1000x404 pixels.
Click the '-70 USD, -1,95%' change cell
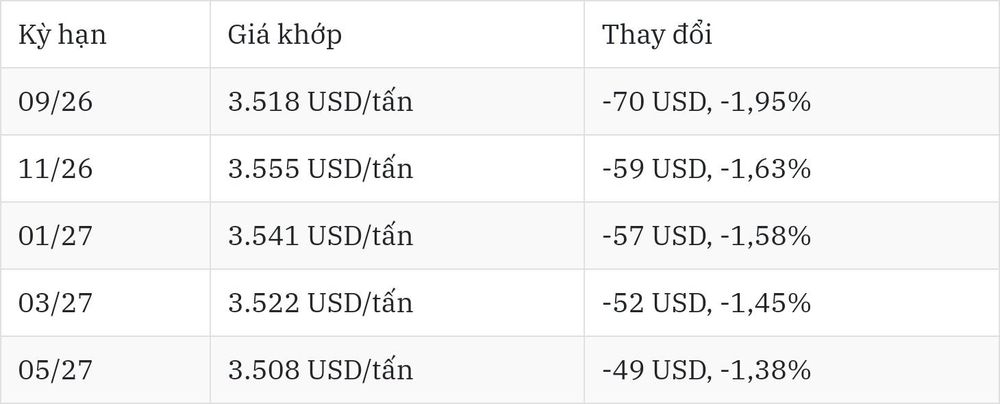(791, 101)
